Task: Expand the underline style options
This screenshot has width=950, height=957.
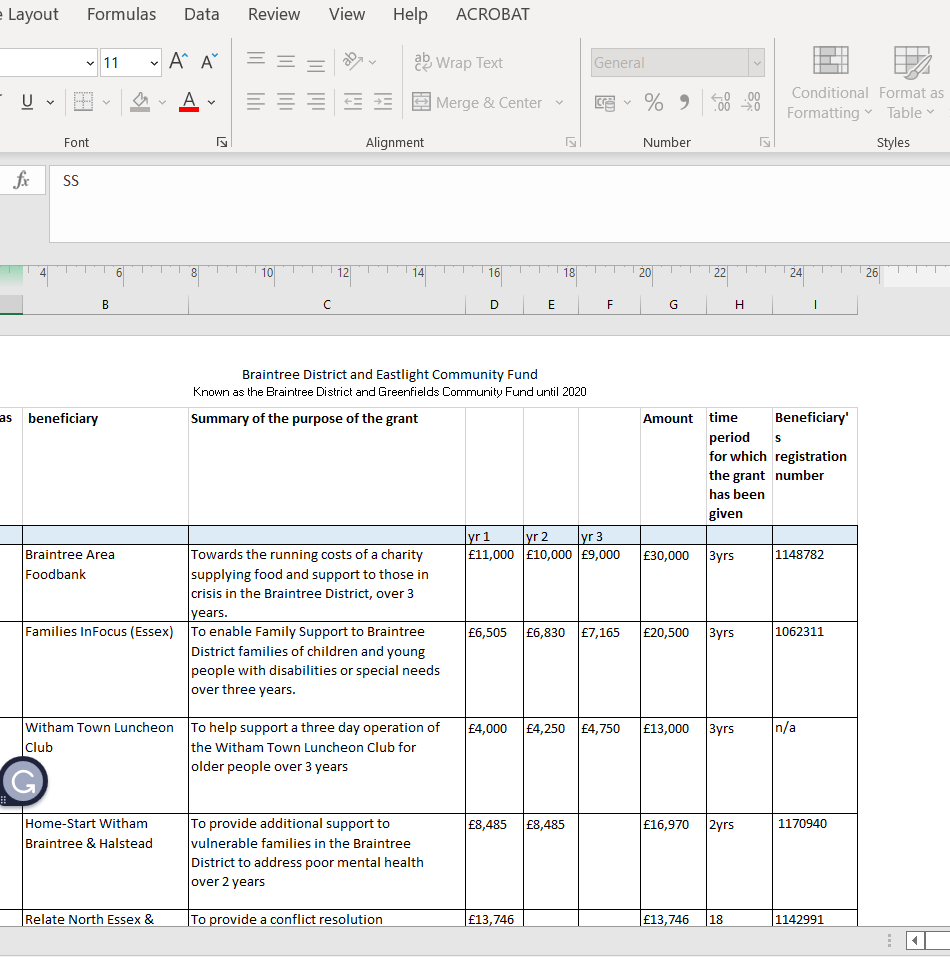Action: 50,103
